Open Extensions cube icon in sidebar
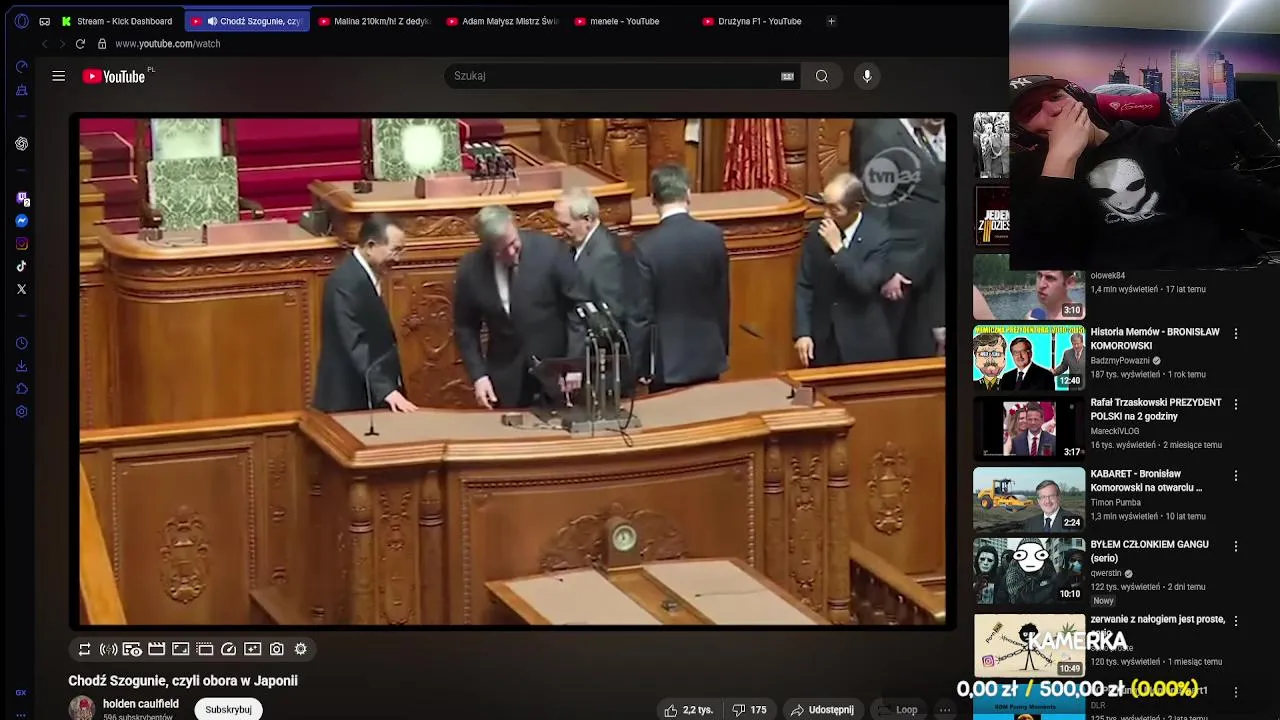The width and height of the screenshot is (1280, 720). point(21,389)
